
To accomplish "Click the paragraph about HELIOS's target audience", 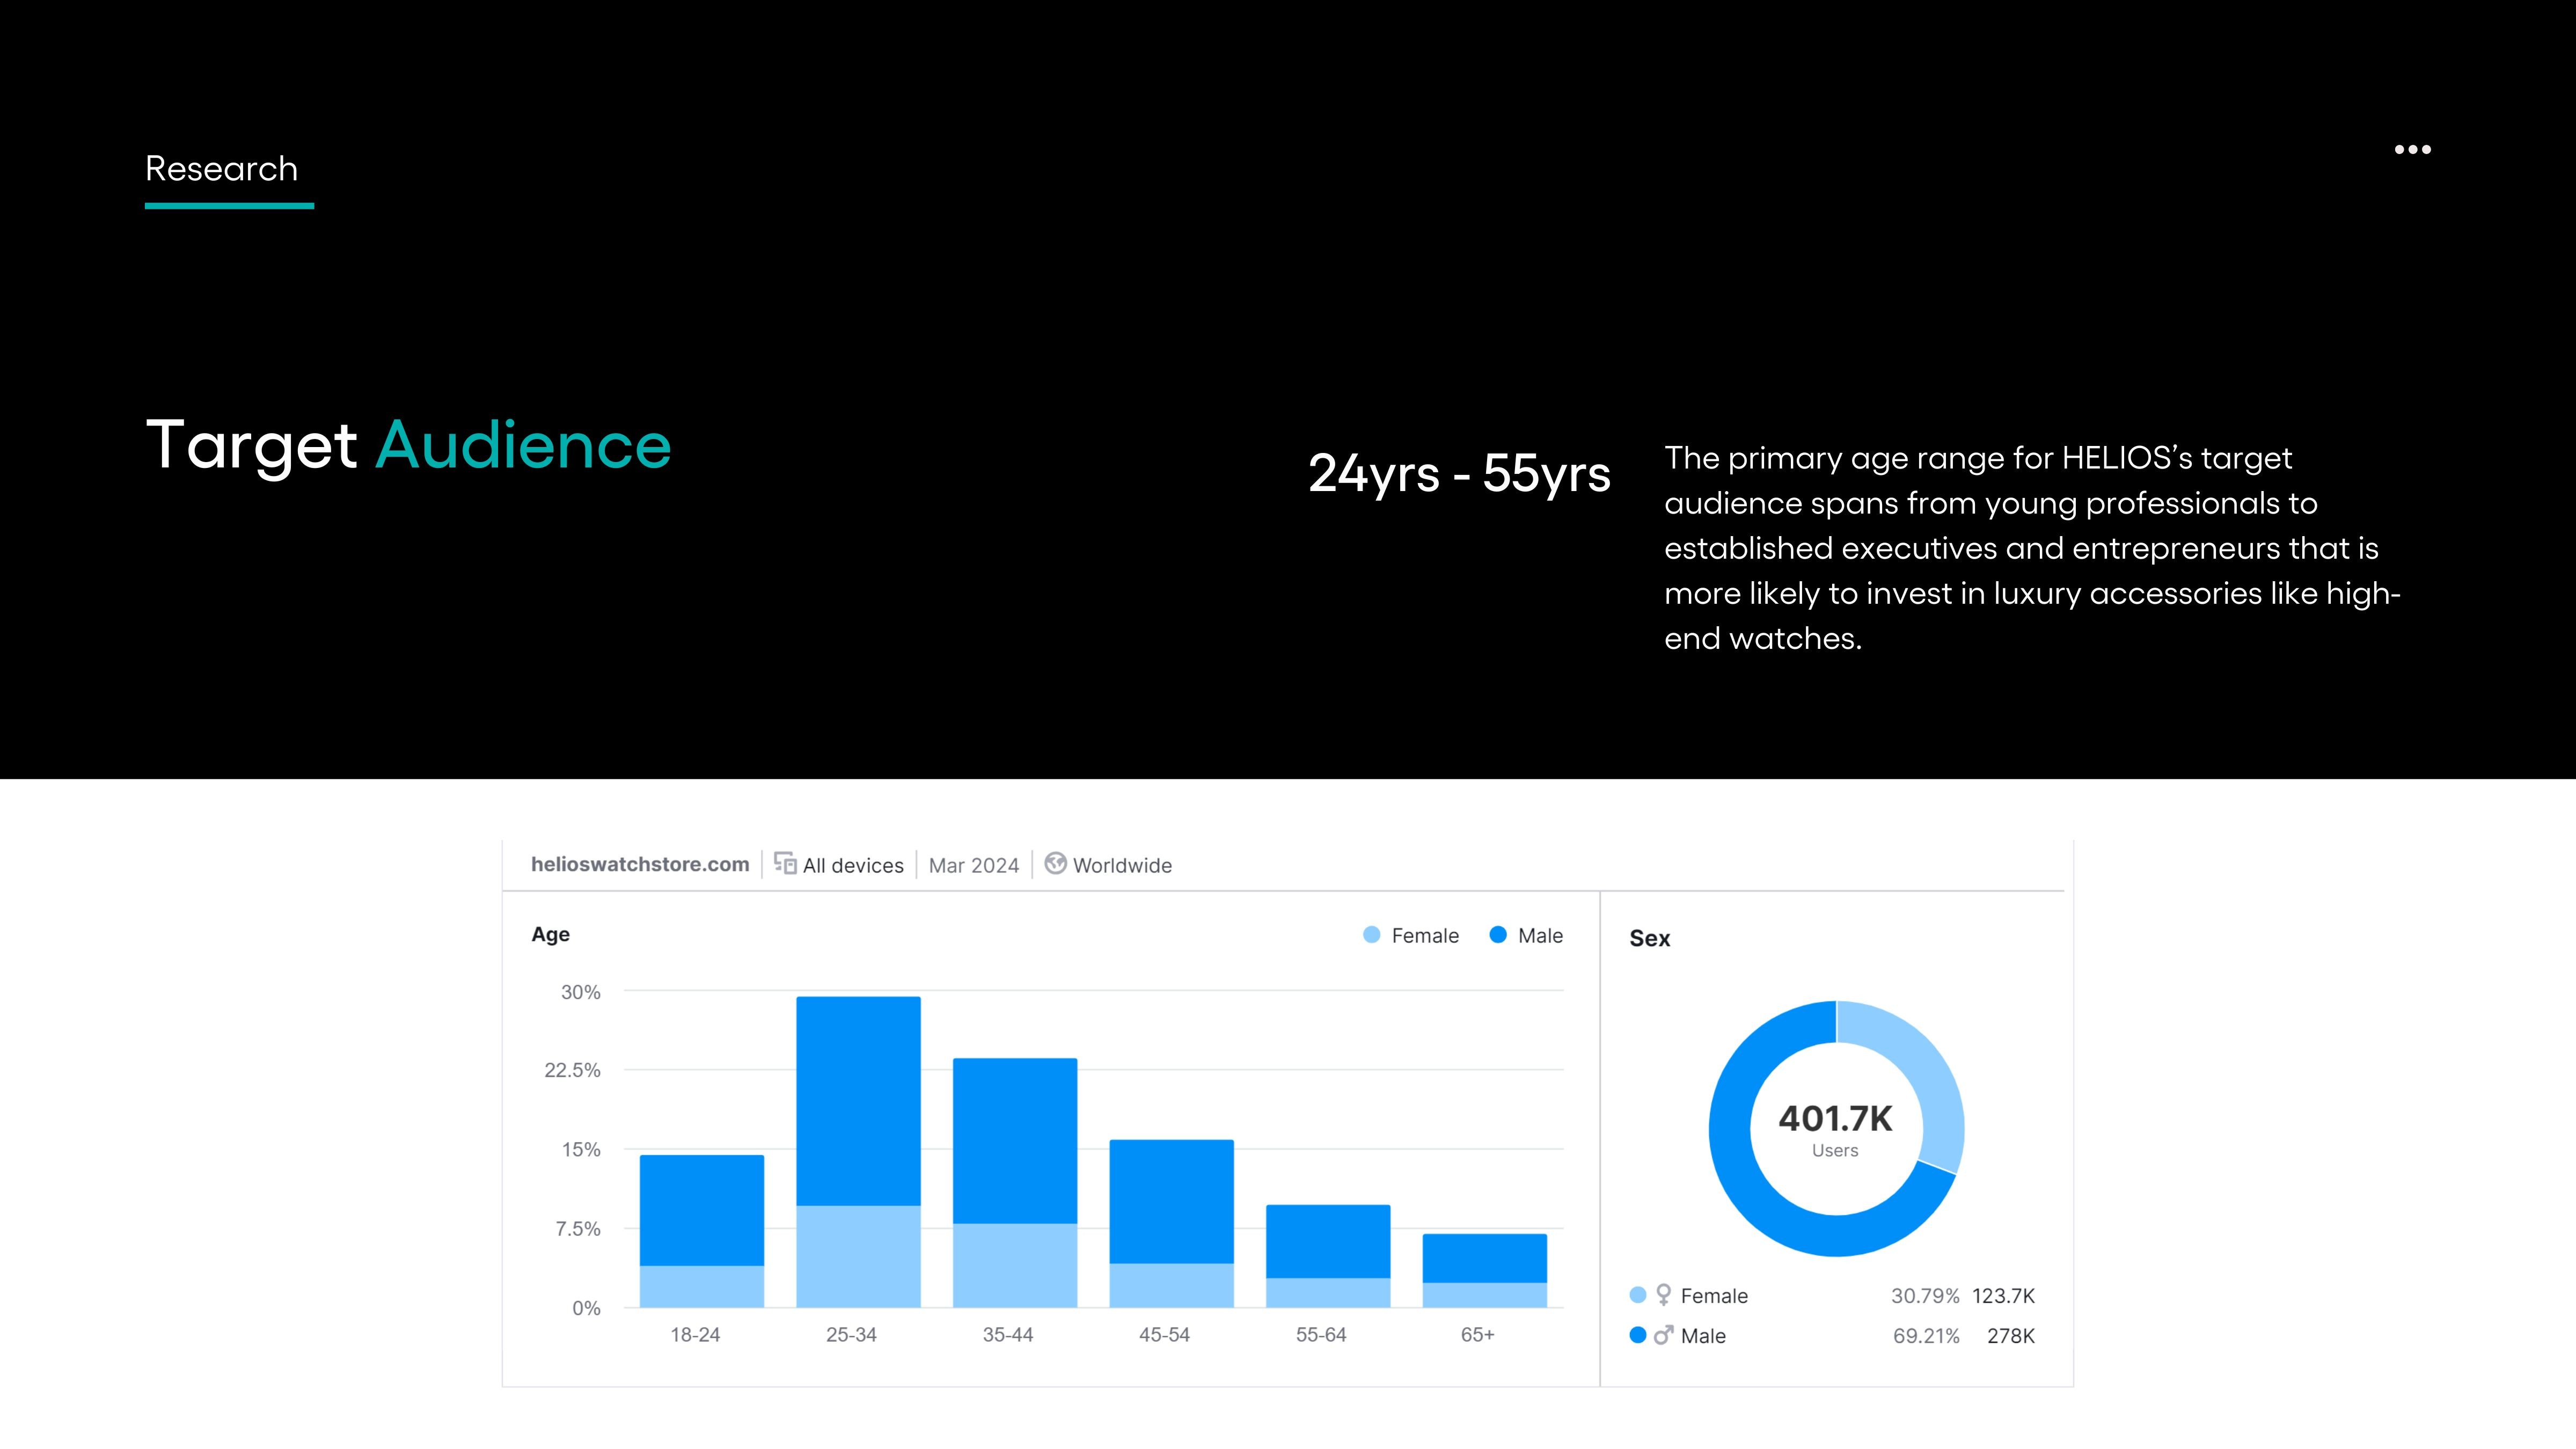I will click(2032, 548).
